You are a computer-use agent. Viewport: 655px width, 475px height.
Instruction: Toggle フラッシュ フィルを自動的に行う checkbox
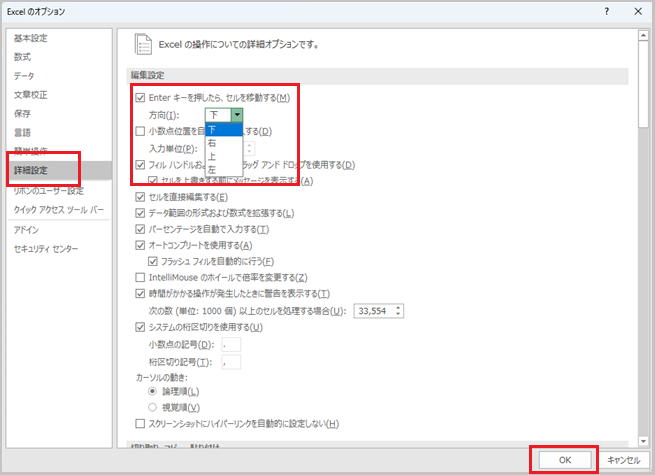152,262
